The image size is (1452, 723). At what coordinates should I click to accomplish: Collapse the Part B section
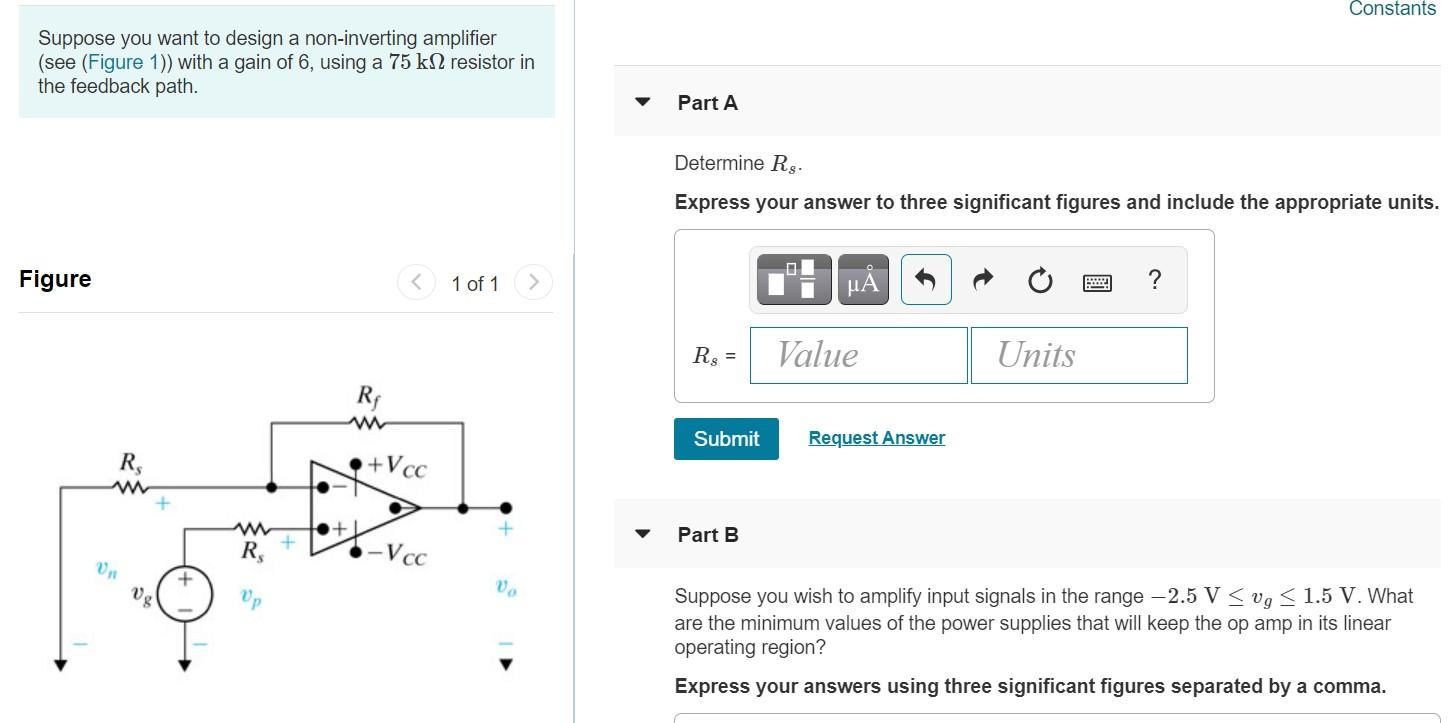tap(641, 534)
